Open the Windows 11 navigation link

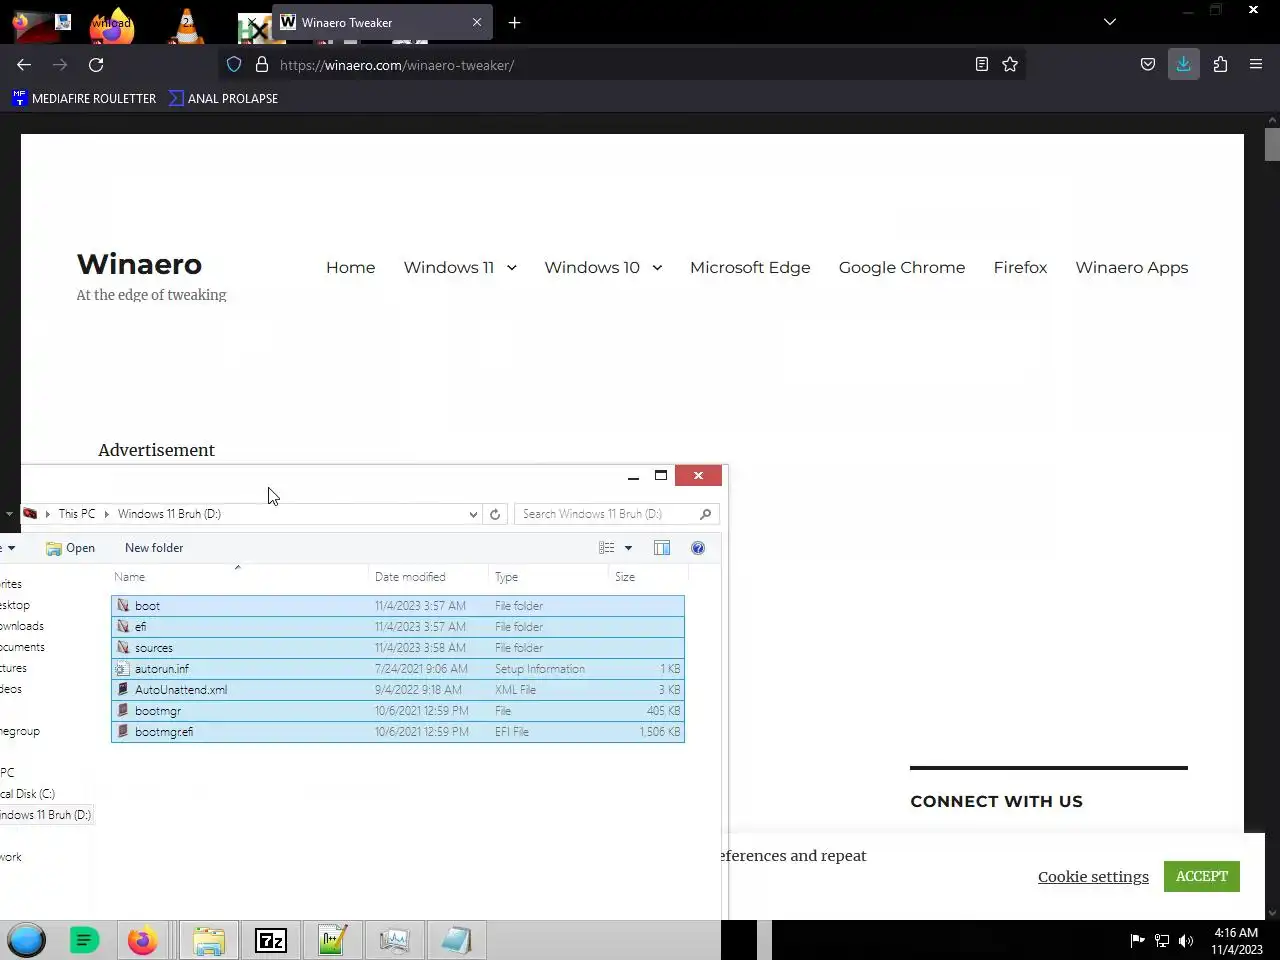448,267
